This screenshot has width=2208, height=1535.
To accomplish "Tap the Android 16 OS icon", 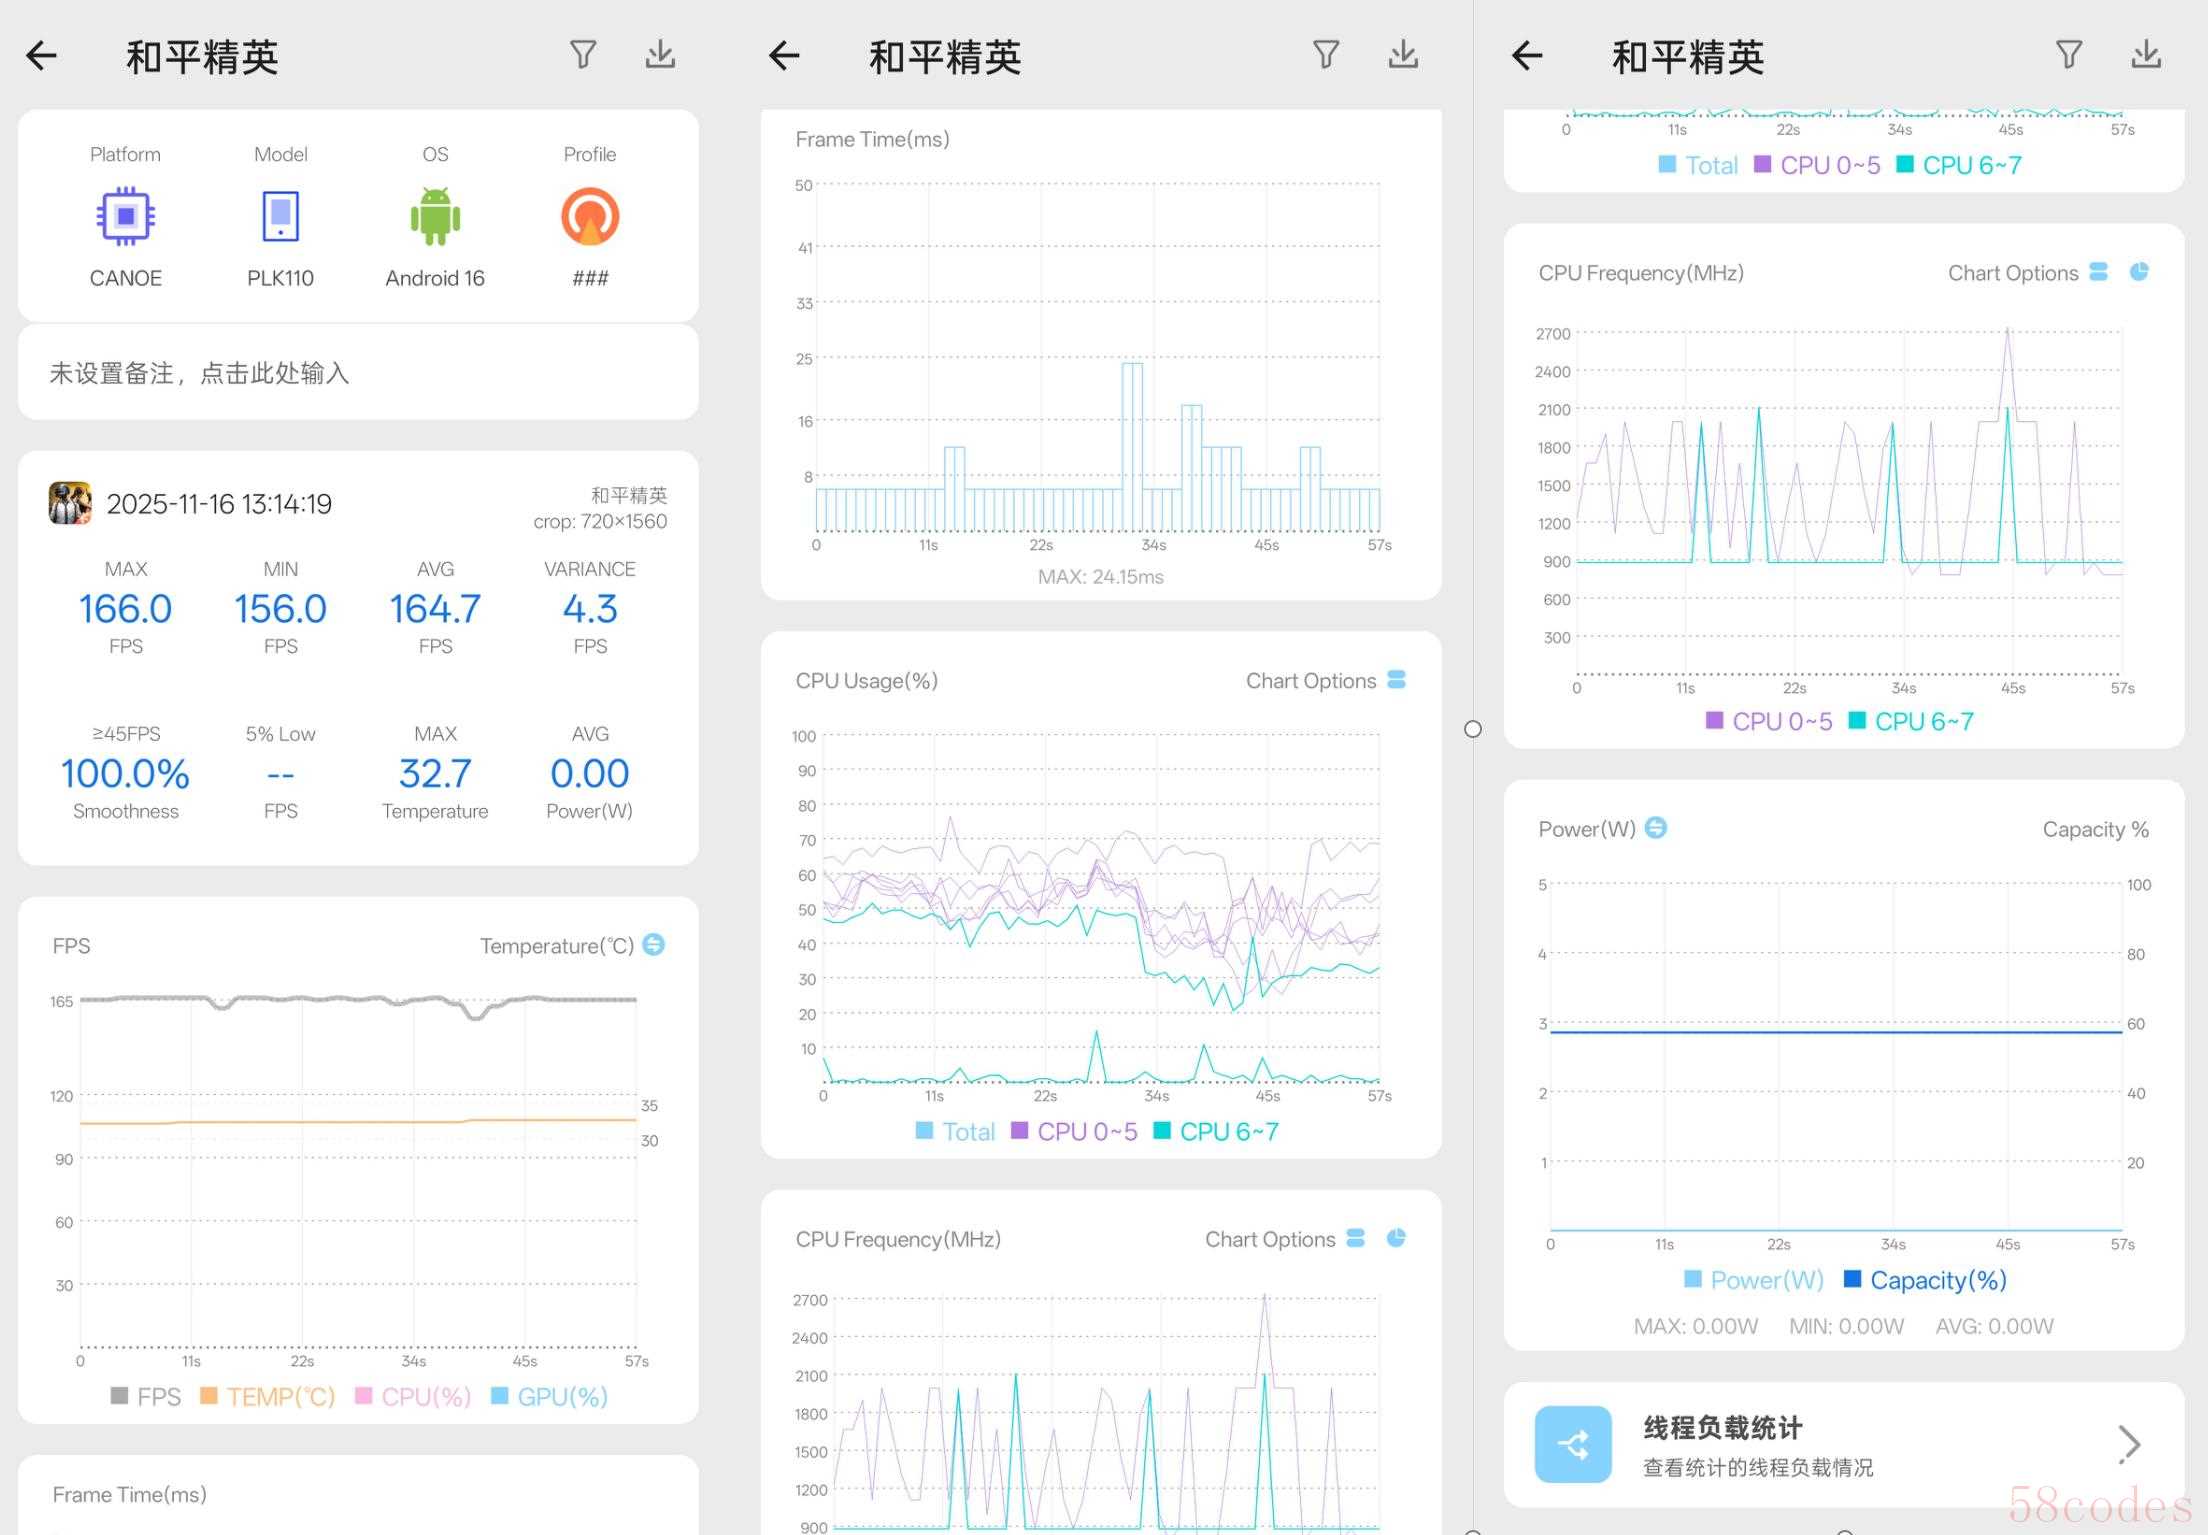I will [x=435, y=216].
